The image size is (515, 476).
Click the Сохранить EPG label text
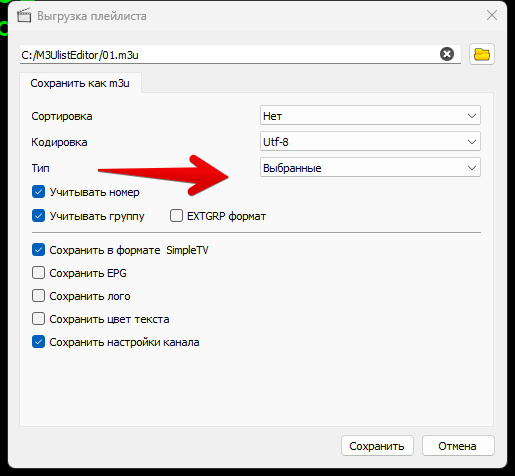[x=88, y=273]
